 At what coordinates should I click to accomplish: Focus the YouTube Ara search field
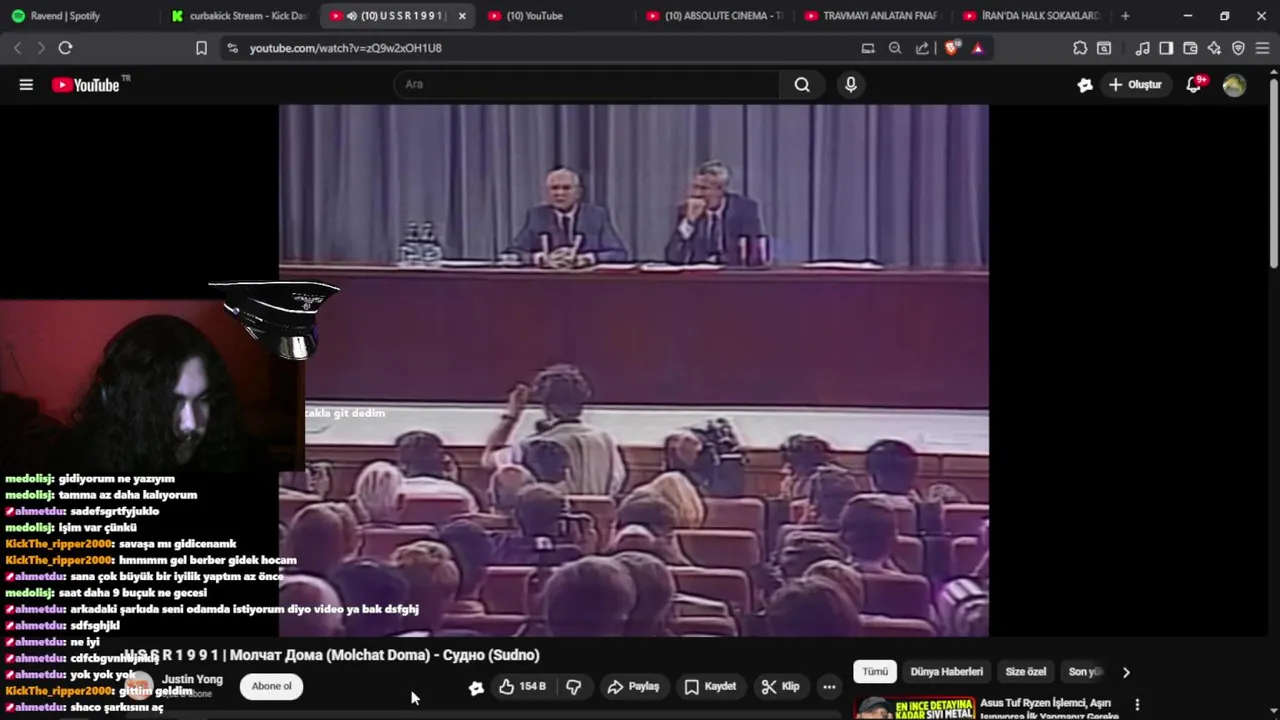(x=587, y=85)
